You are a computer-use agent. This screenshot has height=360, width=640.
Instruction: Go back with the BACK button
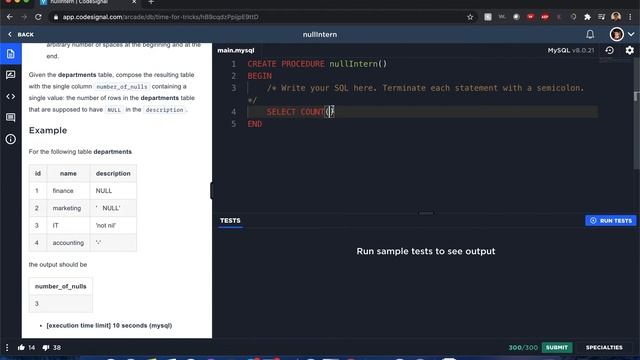[x=21, y=34]
